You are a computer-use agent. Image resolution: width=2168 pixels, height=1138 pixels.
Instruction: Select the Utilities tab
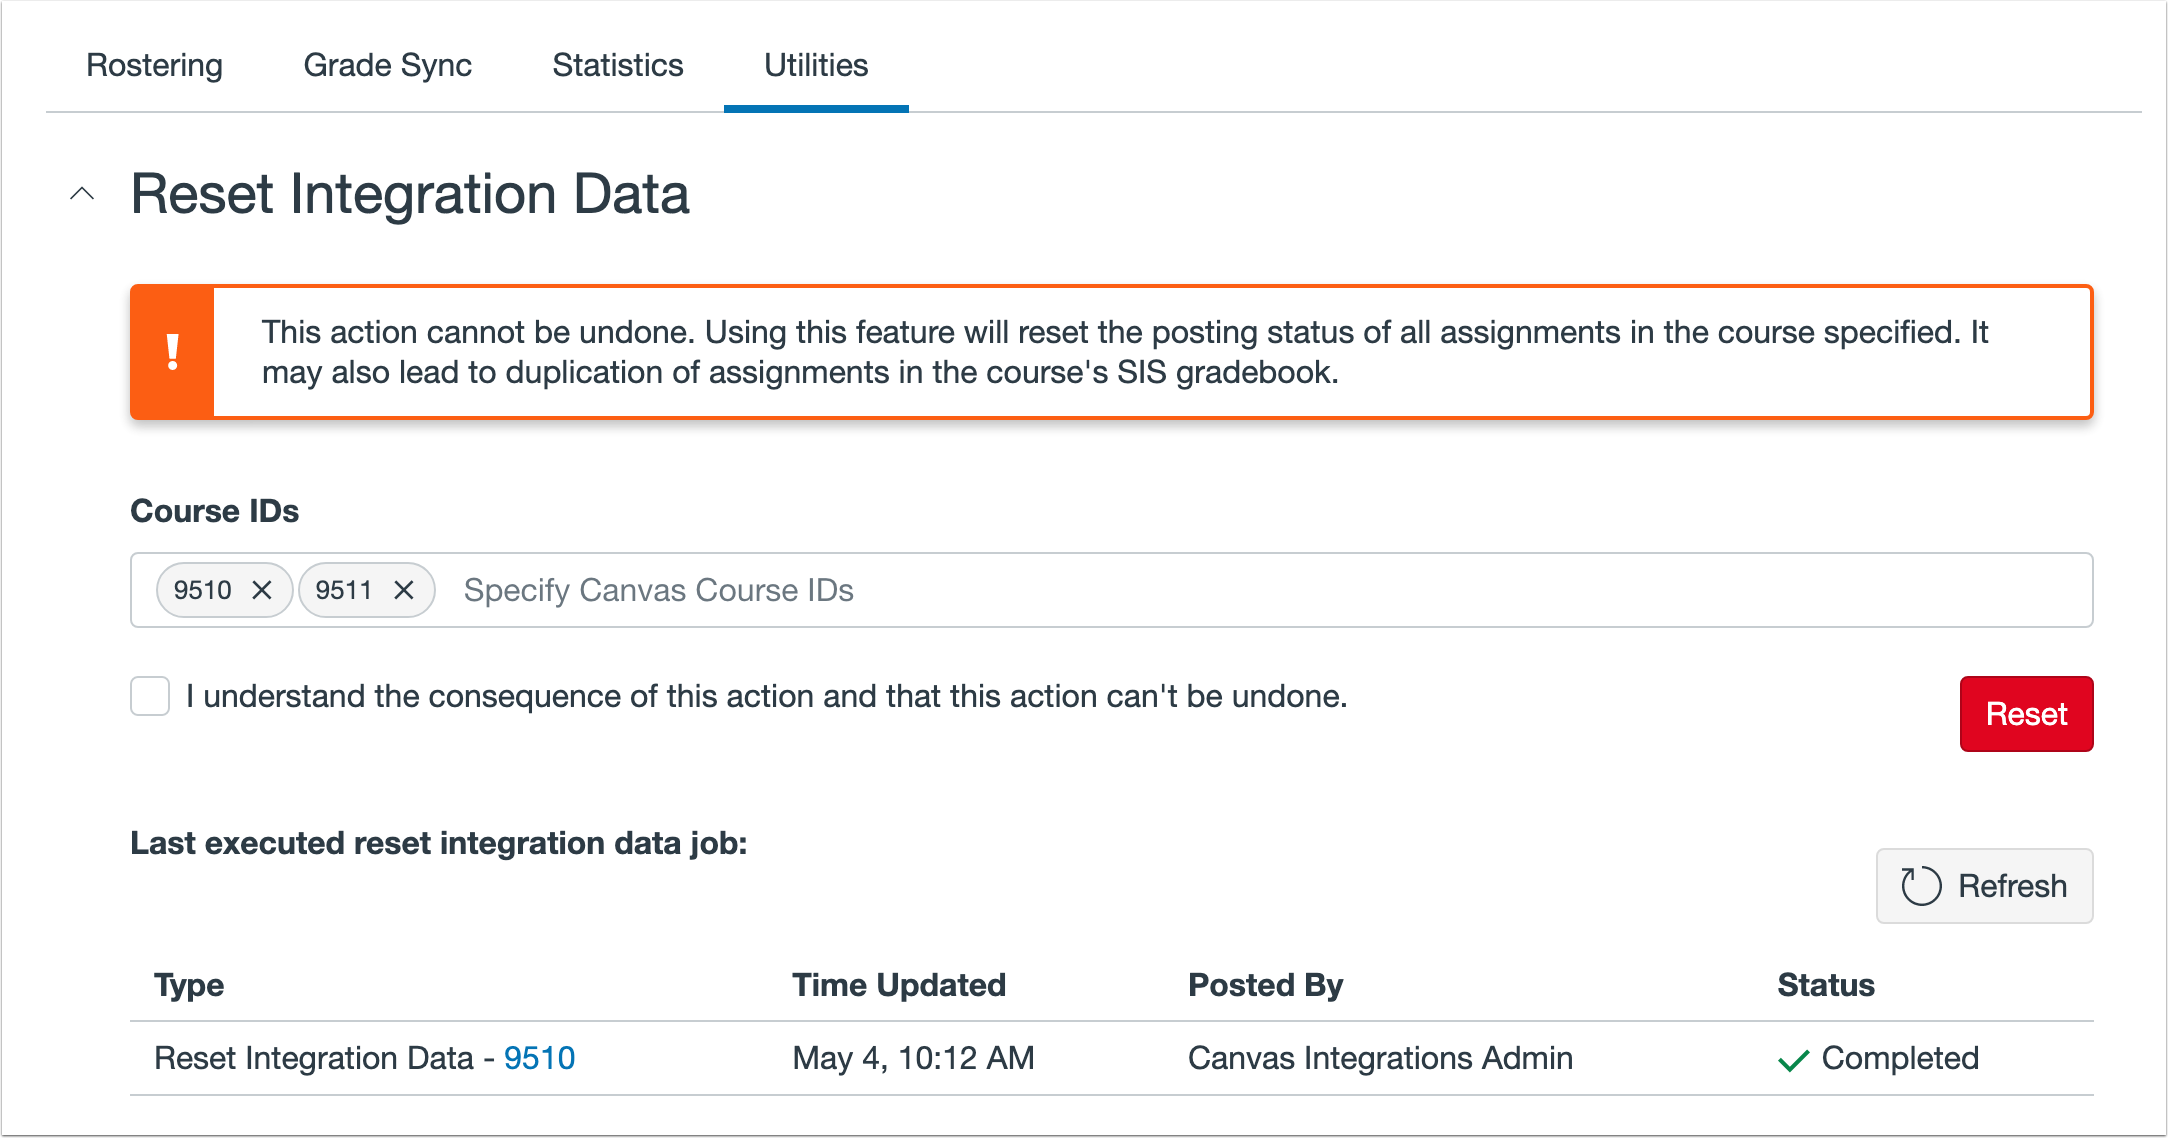[x=816, y=65]
